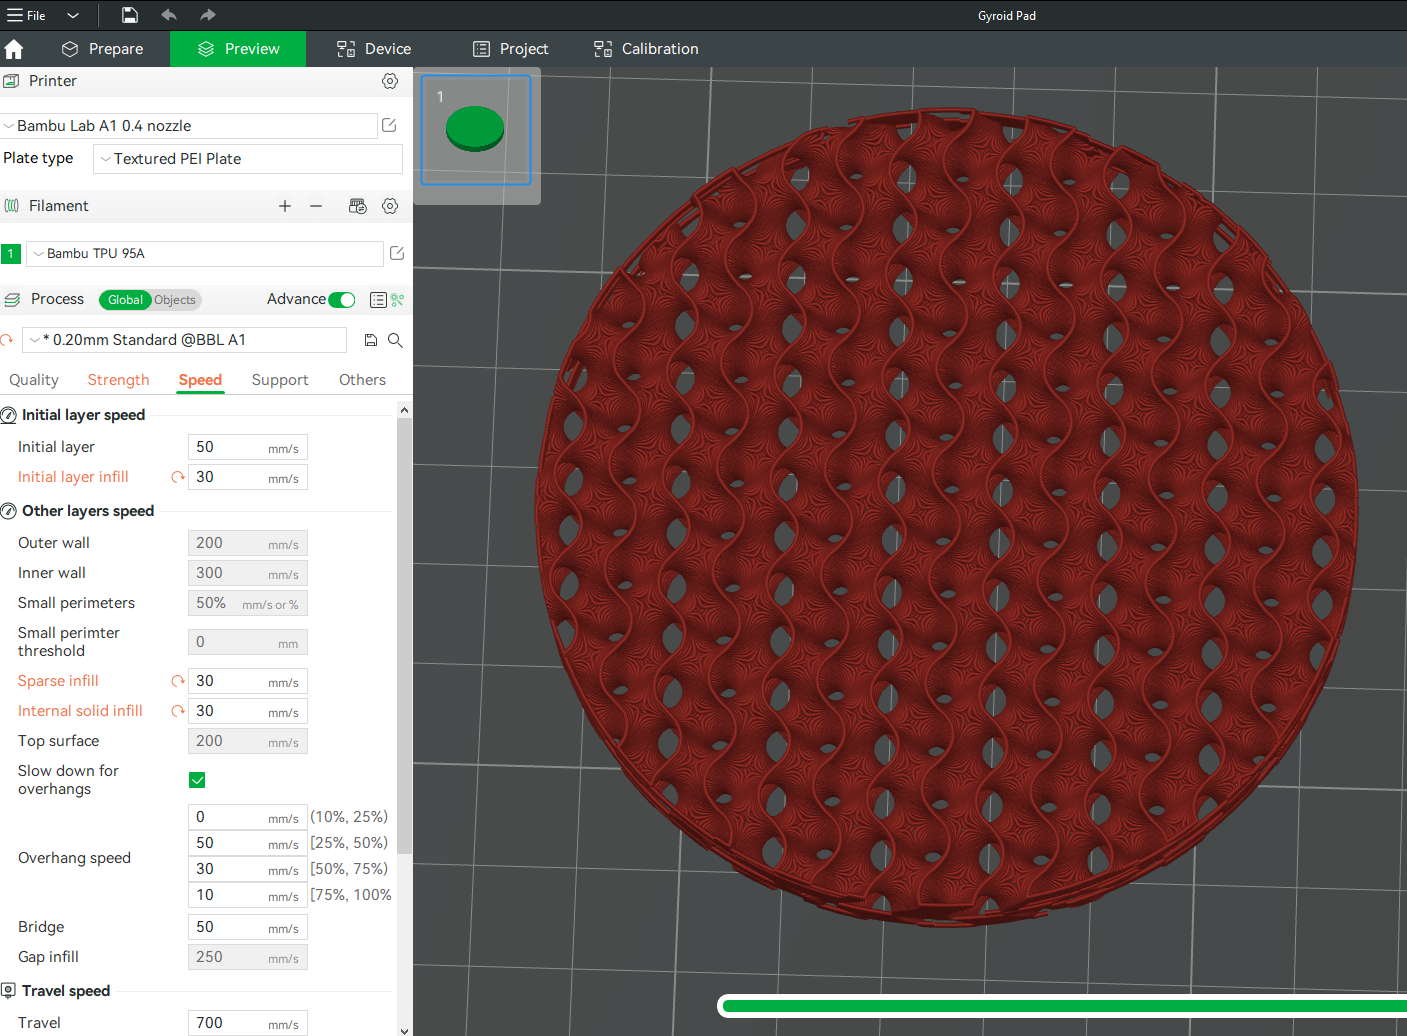
Task: Select plate 1 thumbnail
Action: [476, 130]
